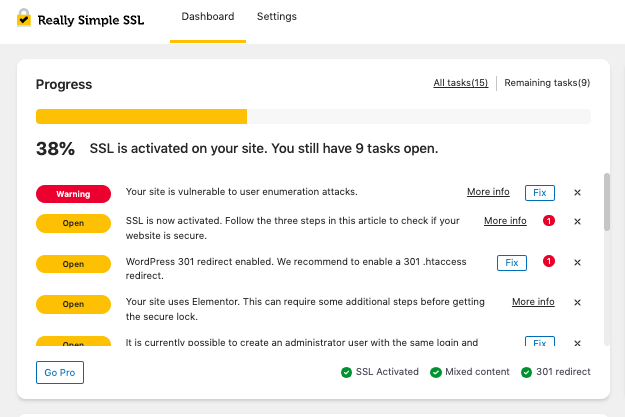This screenshot has width=625, height=417.
Task: Dismiss the SSL now activated task
Action: click(x=577, y=222)
